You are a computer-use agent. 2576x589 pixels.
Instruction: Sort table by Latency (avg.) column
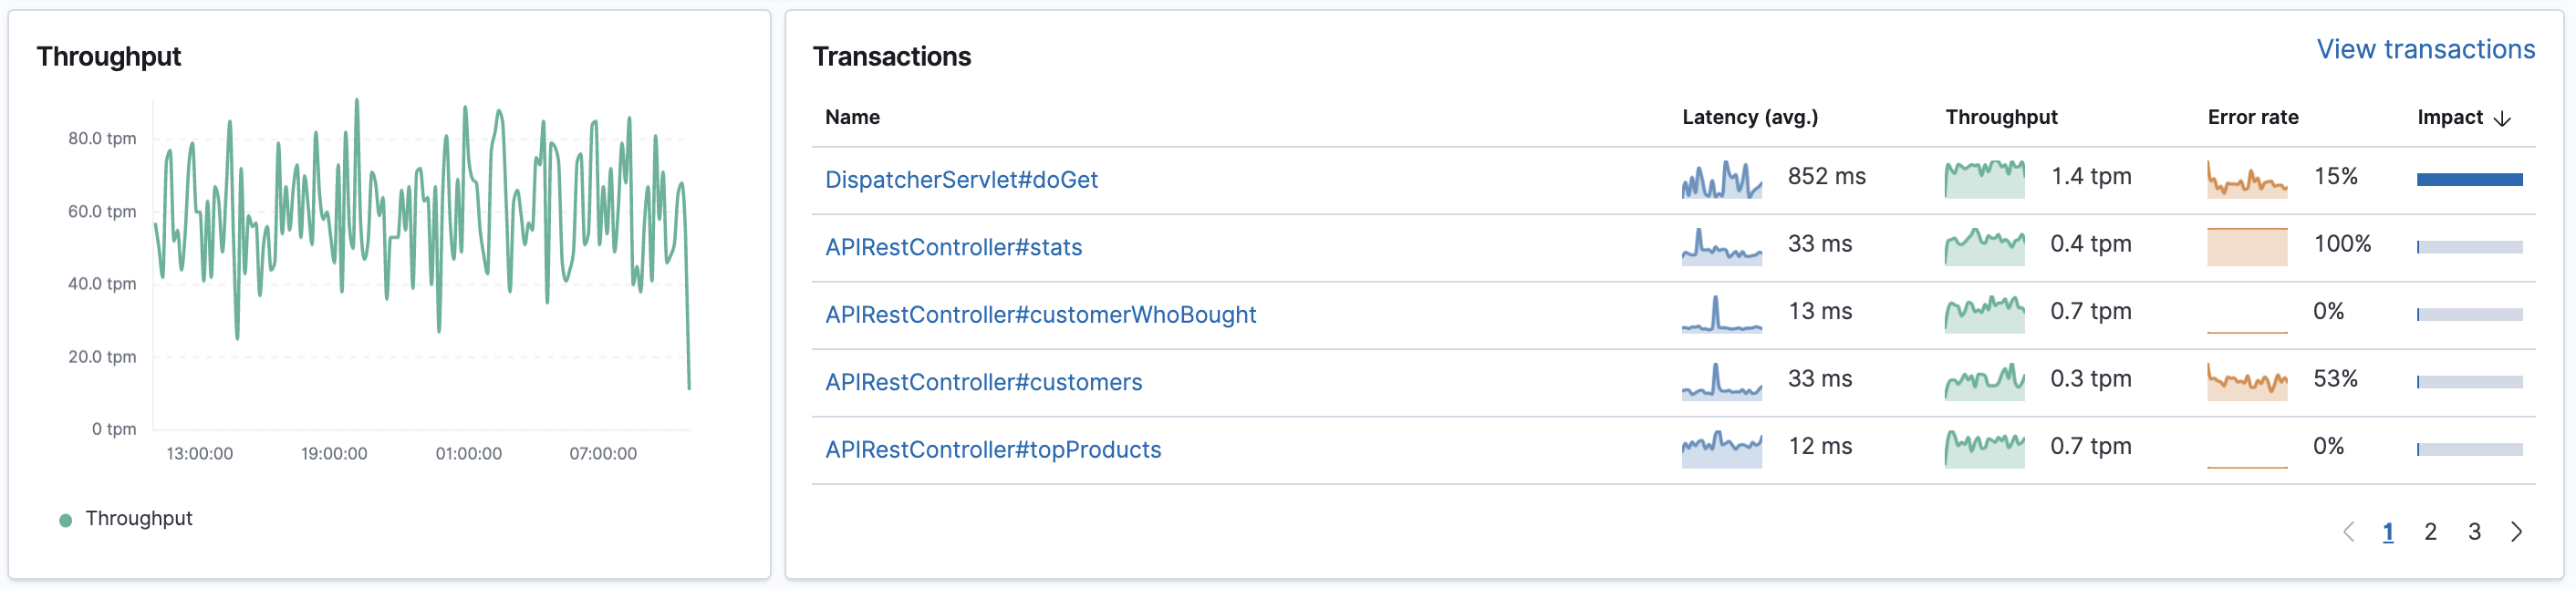(x=1749, y=117)
